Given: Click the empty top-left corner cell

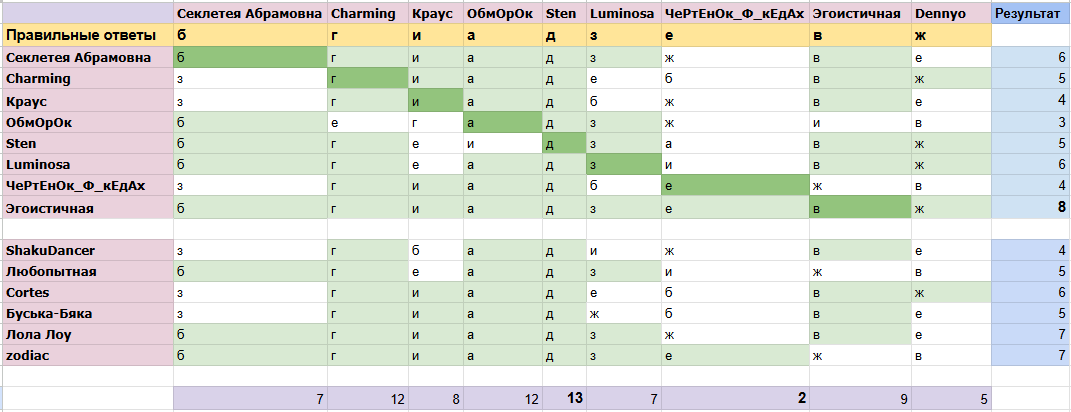Looking at the screenshot, I should [x=86, y=14].
